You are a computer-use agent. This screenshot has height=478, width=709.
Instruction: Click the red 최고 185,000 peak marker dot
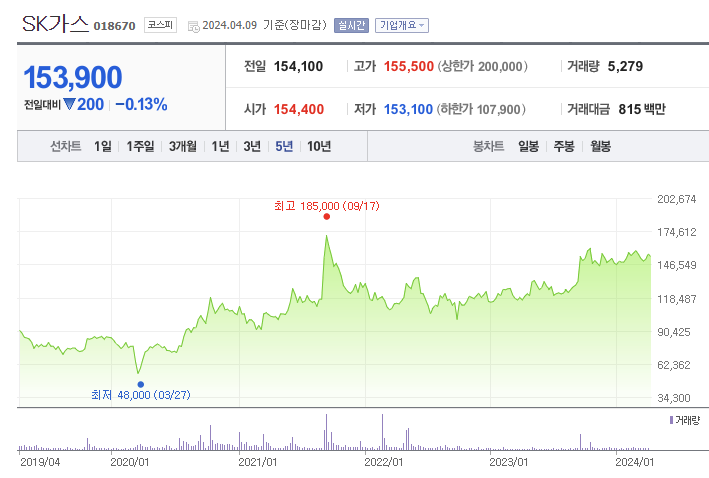(x=326, y=217)
